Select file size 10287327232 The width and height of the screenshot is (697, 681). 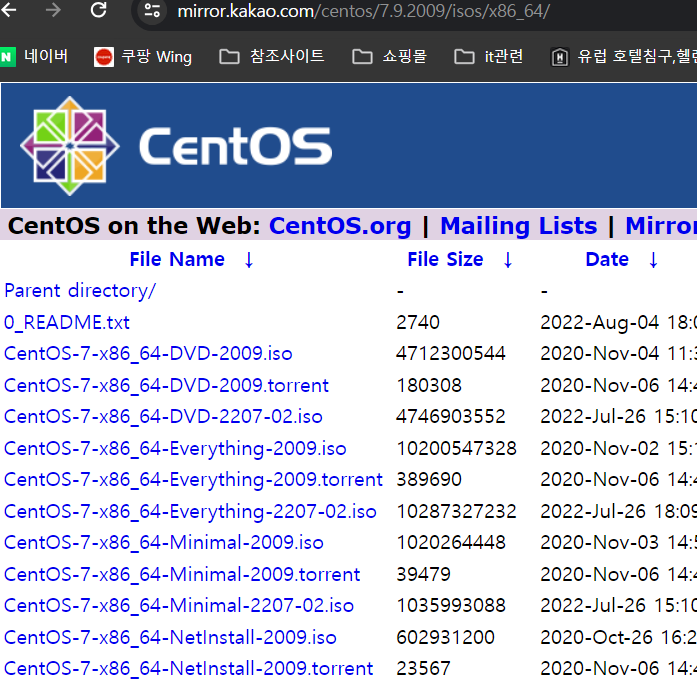pyautogui.click(x=456, y=512)
